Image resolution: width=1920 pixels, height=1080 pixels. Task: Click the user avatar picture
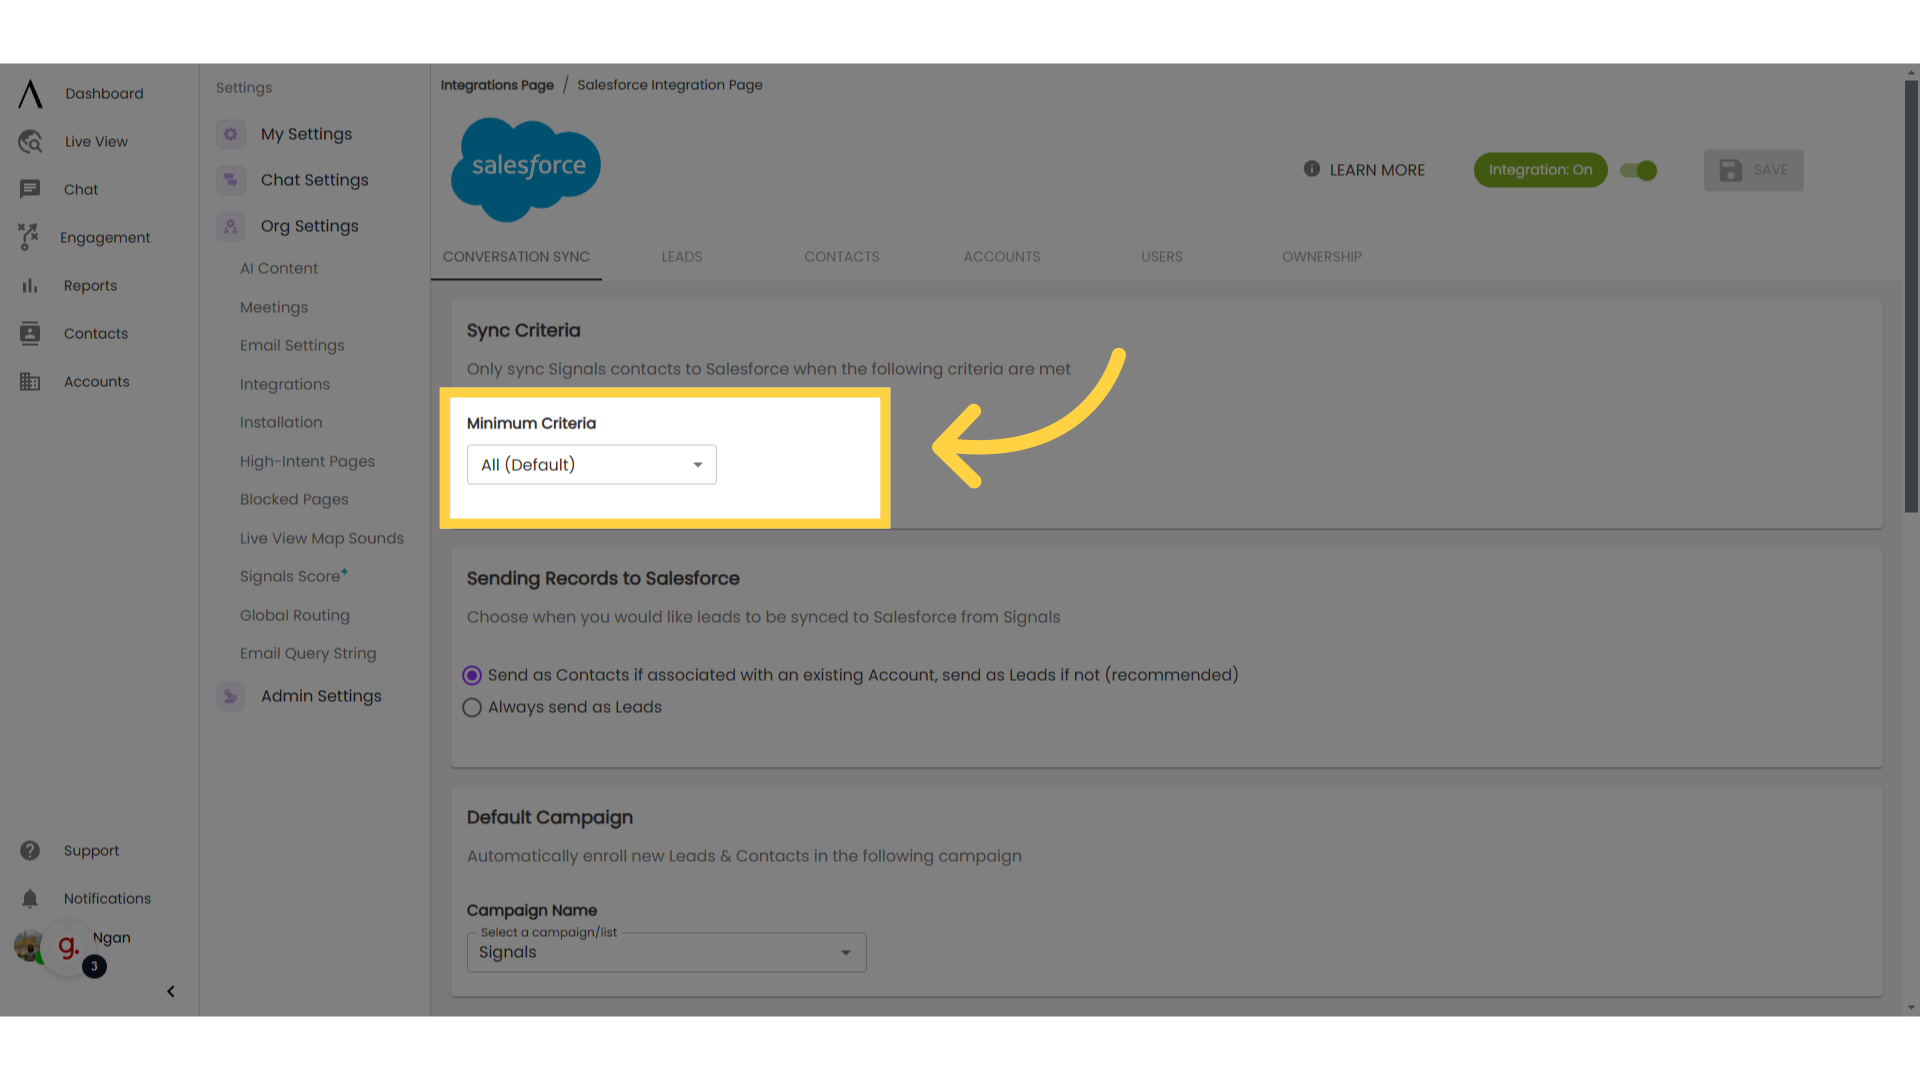[x=28, y=946]
